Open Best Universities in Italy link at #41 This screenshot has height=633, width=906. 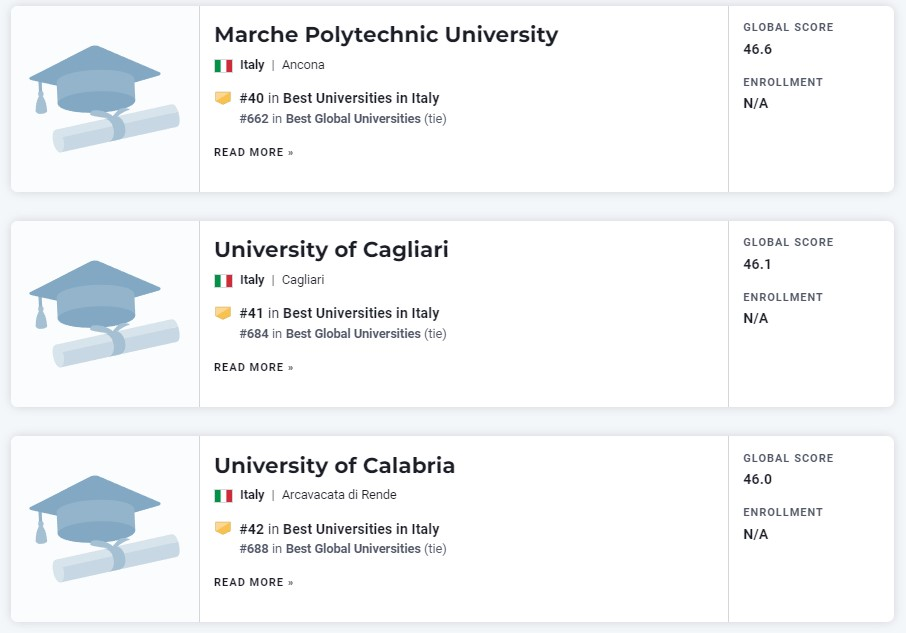coord(361,313)
